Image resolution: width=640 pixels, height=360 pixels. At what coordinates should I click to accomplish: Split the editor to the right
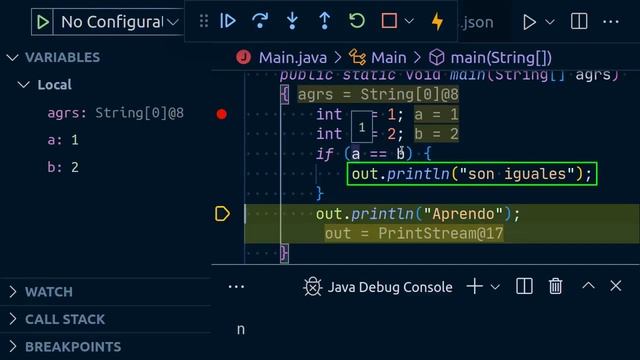point(579,22)
